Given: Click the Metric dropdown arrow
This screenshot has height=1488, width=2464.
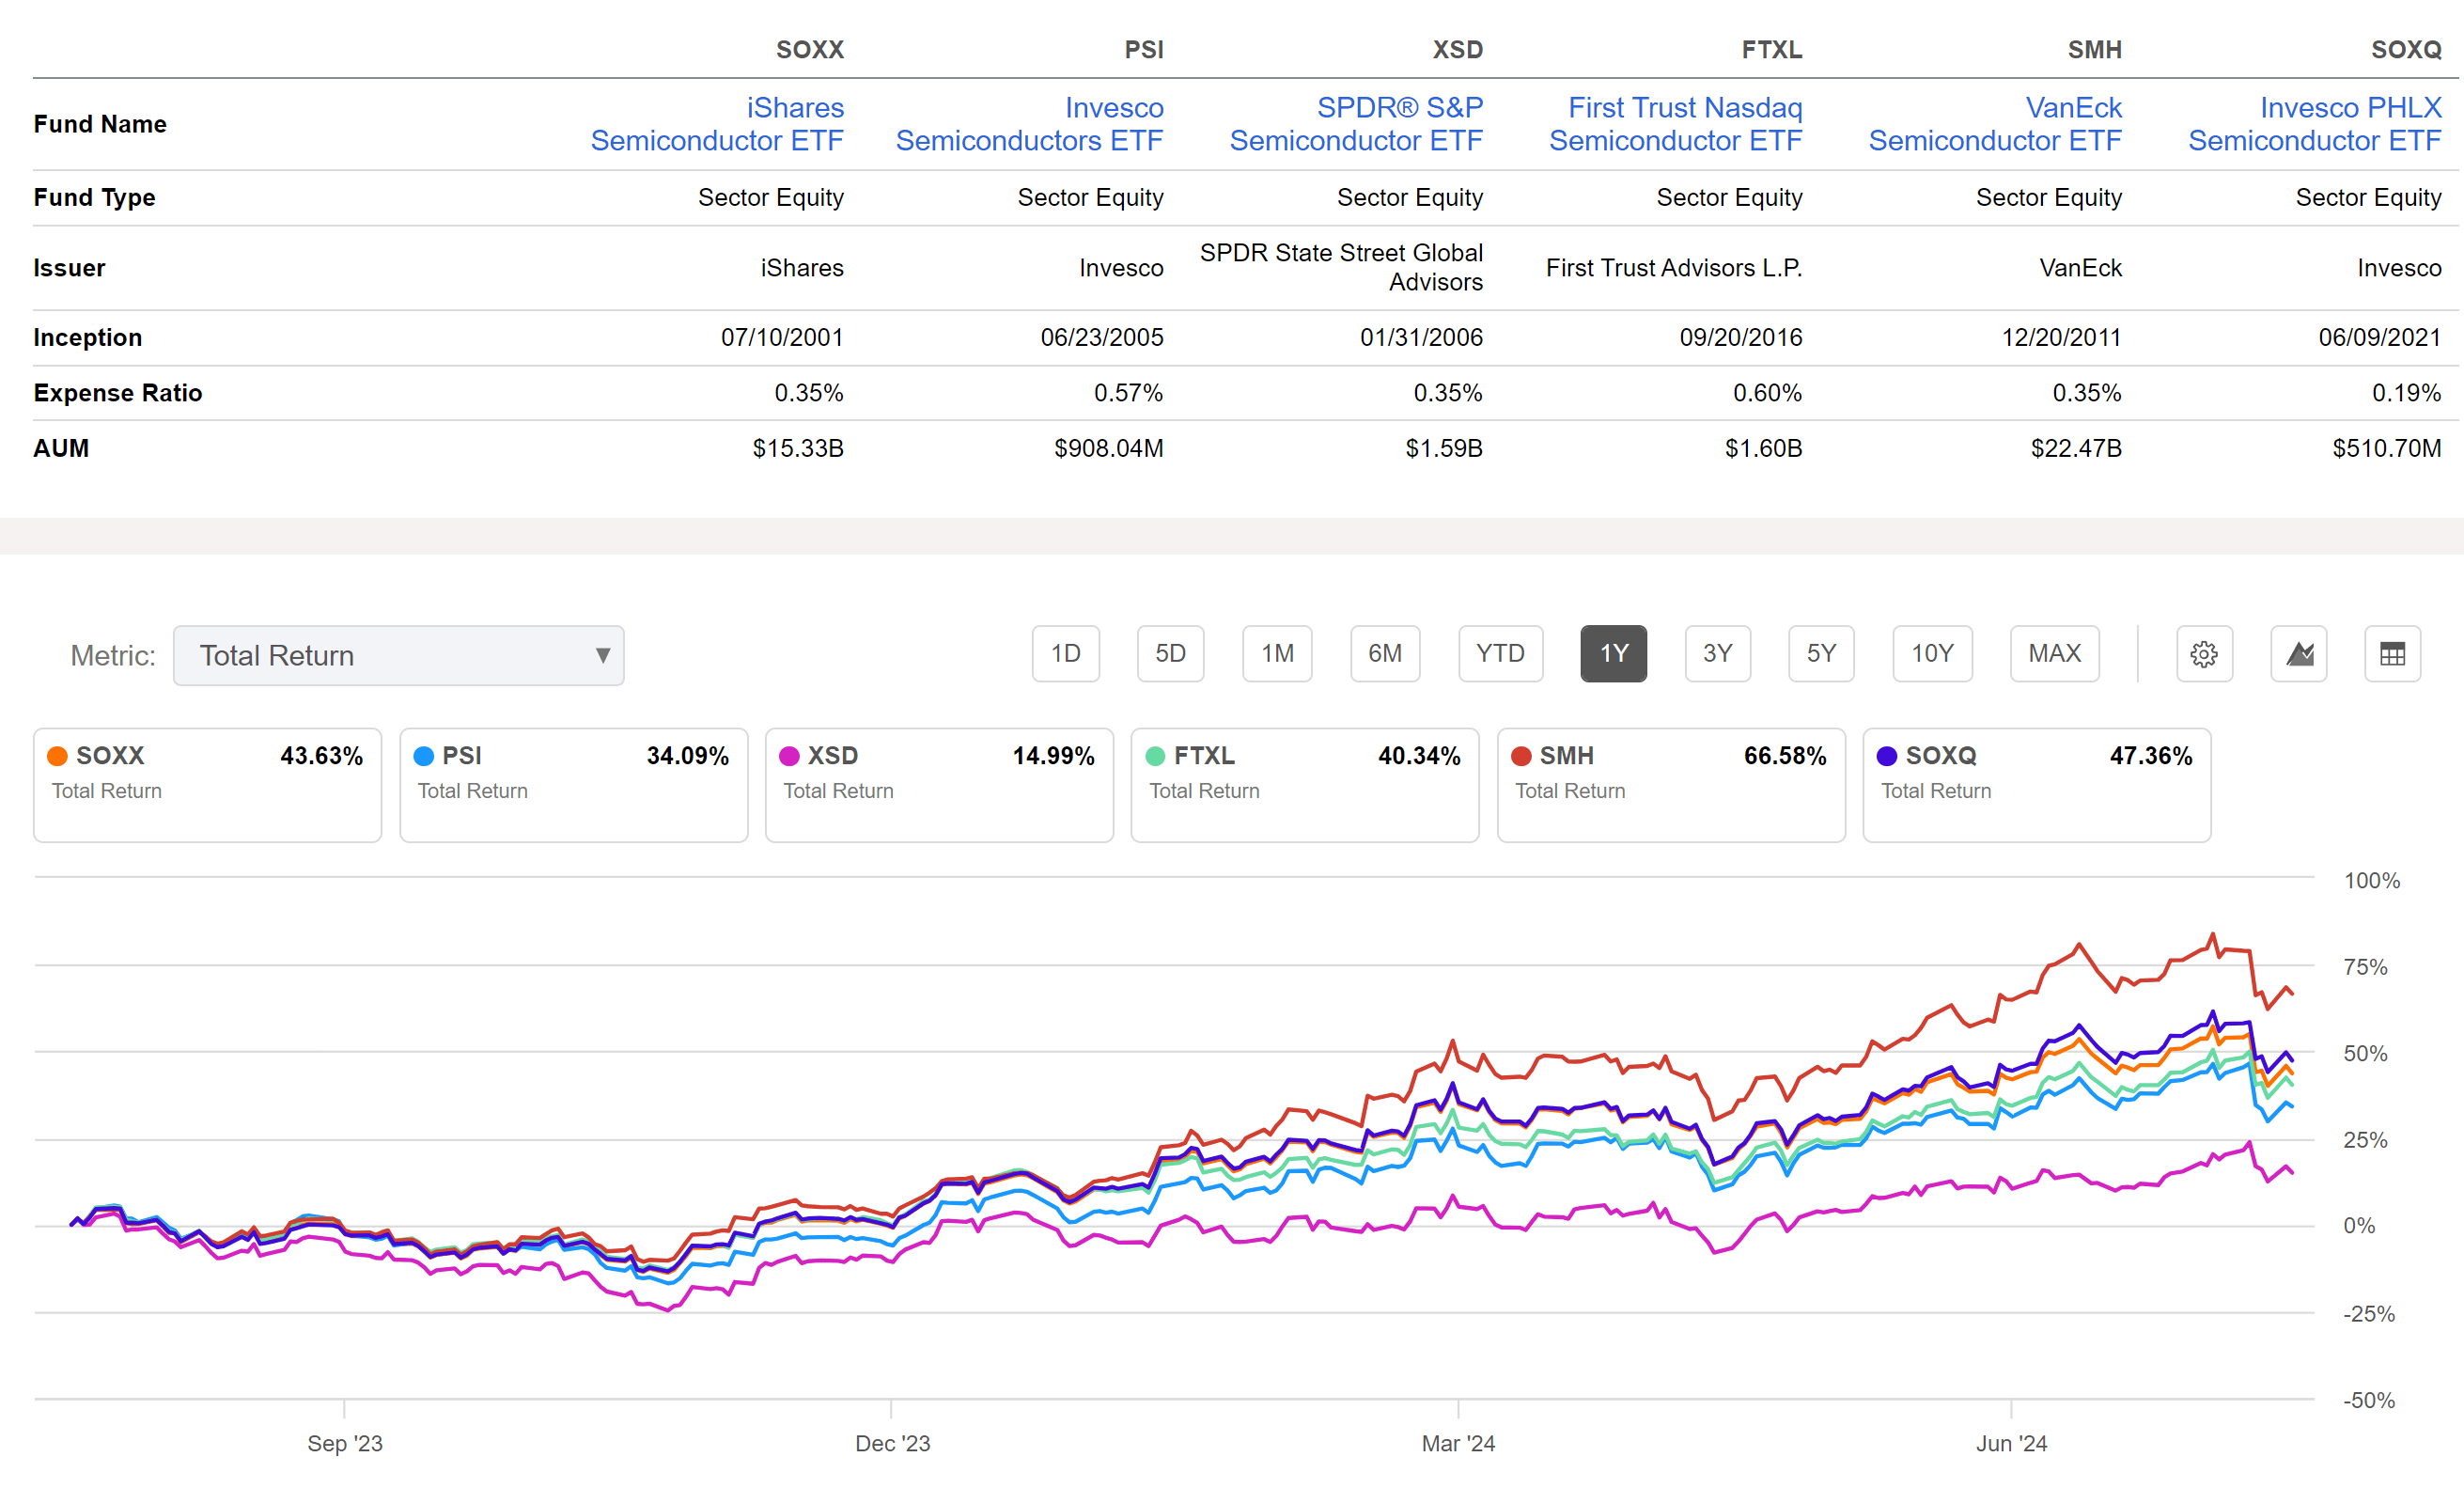Looking at the screenshot, I should click(x=604, y=655).
